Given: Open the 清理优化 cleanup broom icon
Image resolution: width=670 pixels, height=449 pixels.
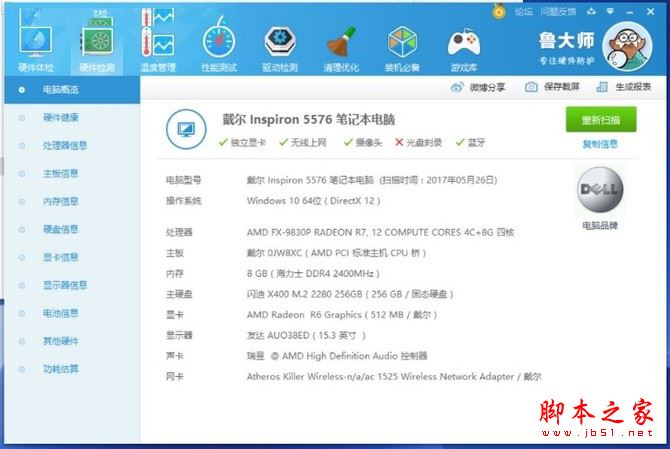Looking at the screenshot, I should 341,49.
